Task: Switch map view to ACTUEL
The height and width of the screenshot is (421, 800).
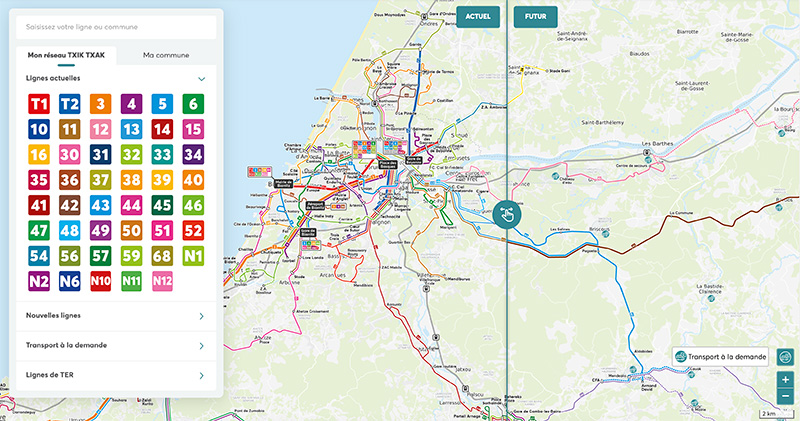Action: pyautogui.click(x=477, y=16)
